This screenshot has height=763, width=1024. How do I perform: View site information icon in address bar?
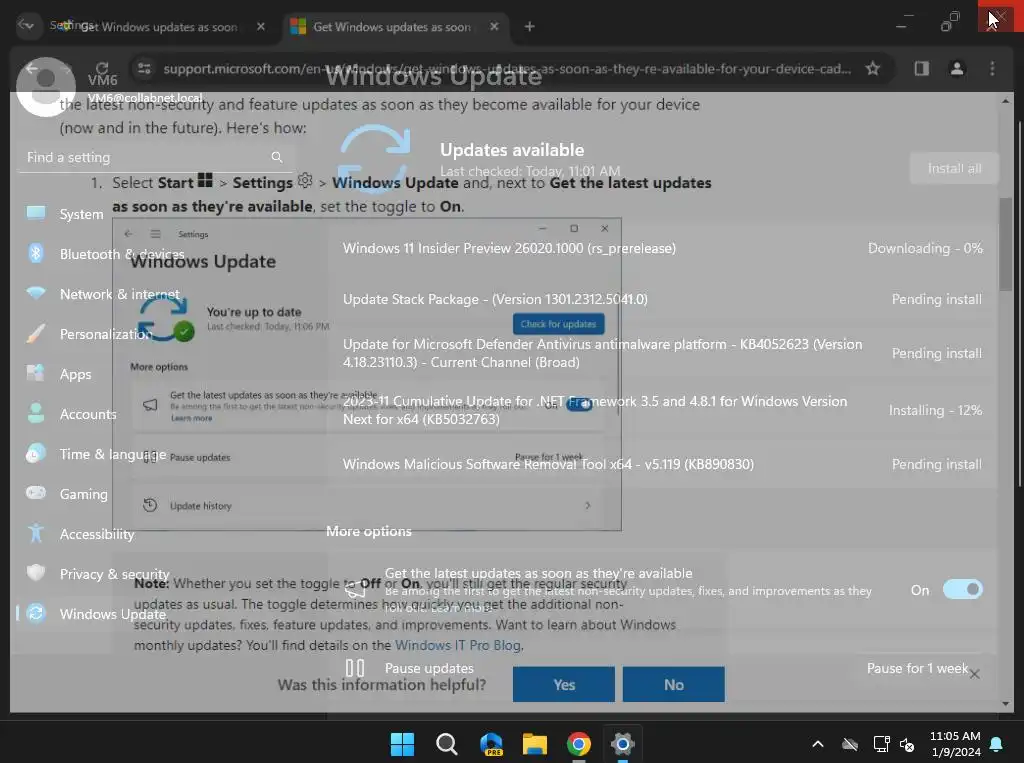(144, 68)
